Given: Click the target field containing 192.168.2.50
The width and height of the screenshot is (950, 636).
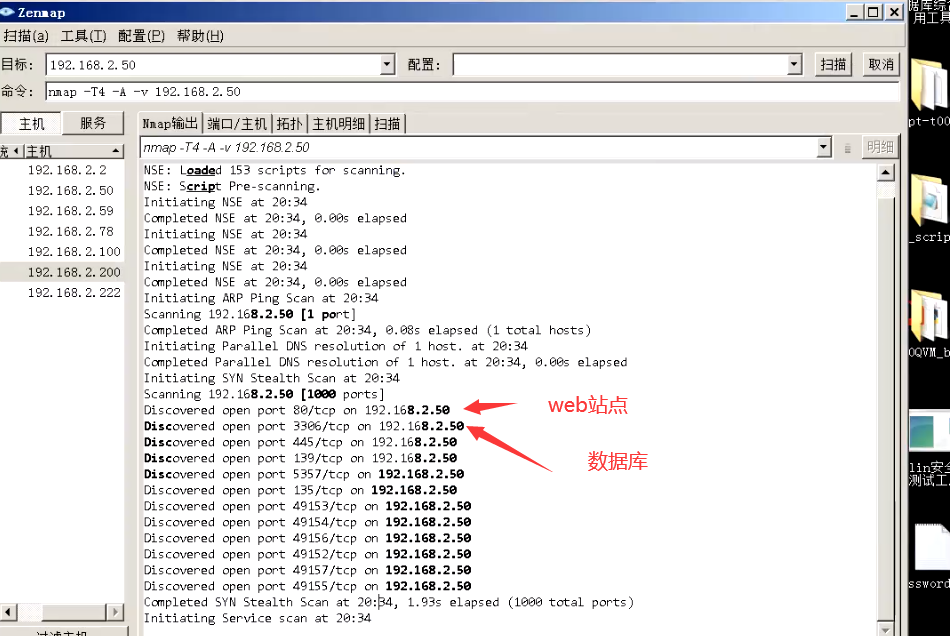Looking at the screenshot, I should tap(213, 65).
